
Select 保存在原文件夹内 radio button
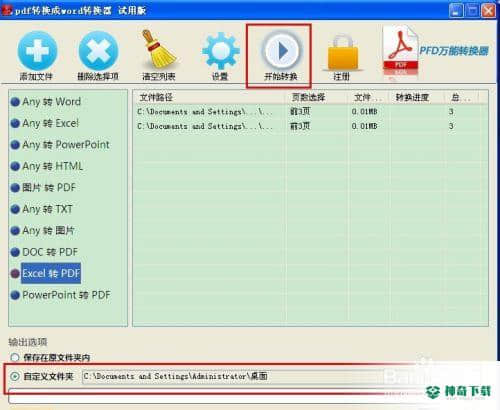tap(14, 358)
